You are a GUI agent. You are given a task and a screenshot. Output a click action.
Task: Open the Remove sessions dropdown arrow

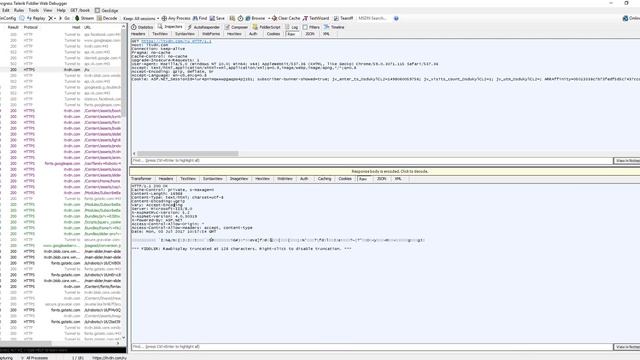coord(55,18)
